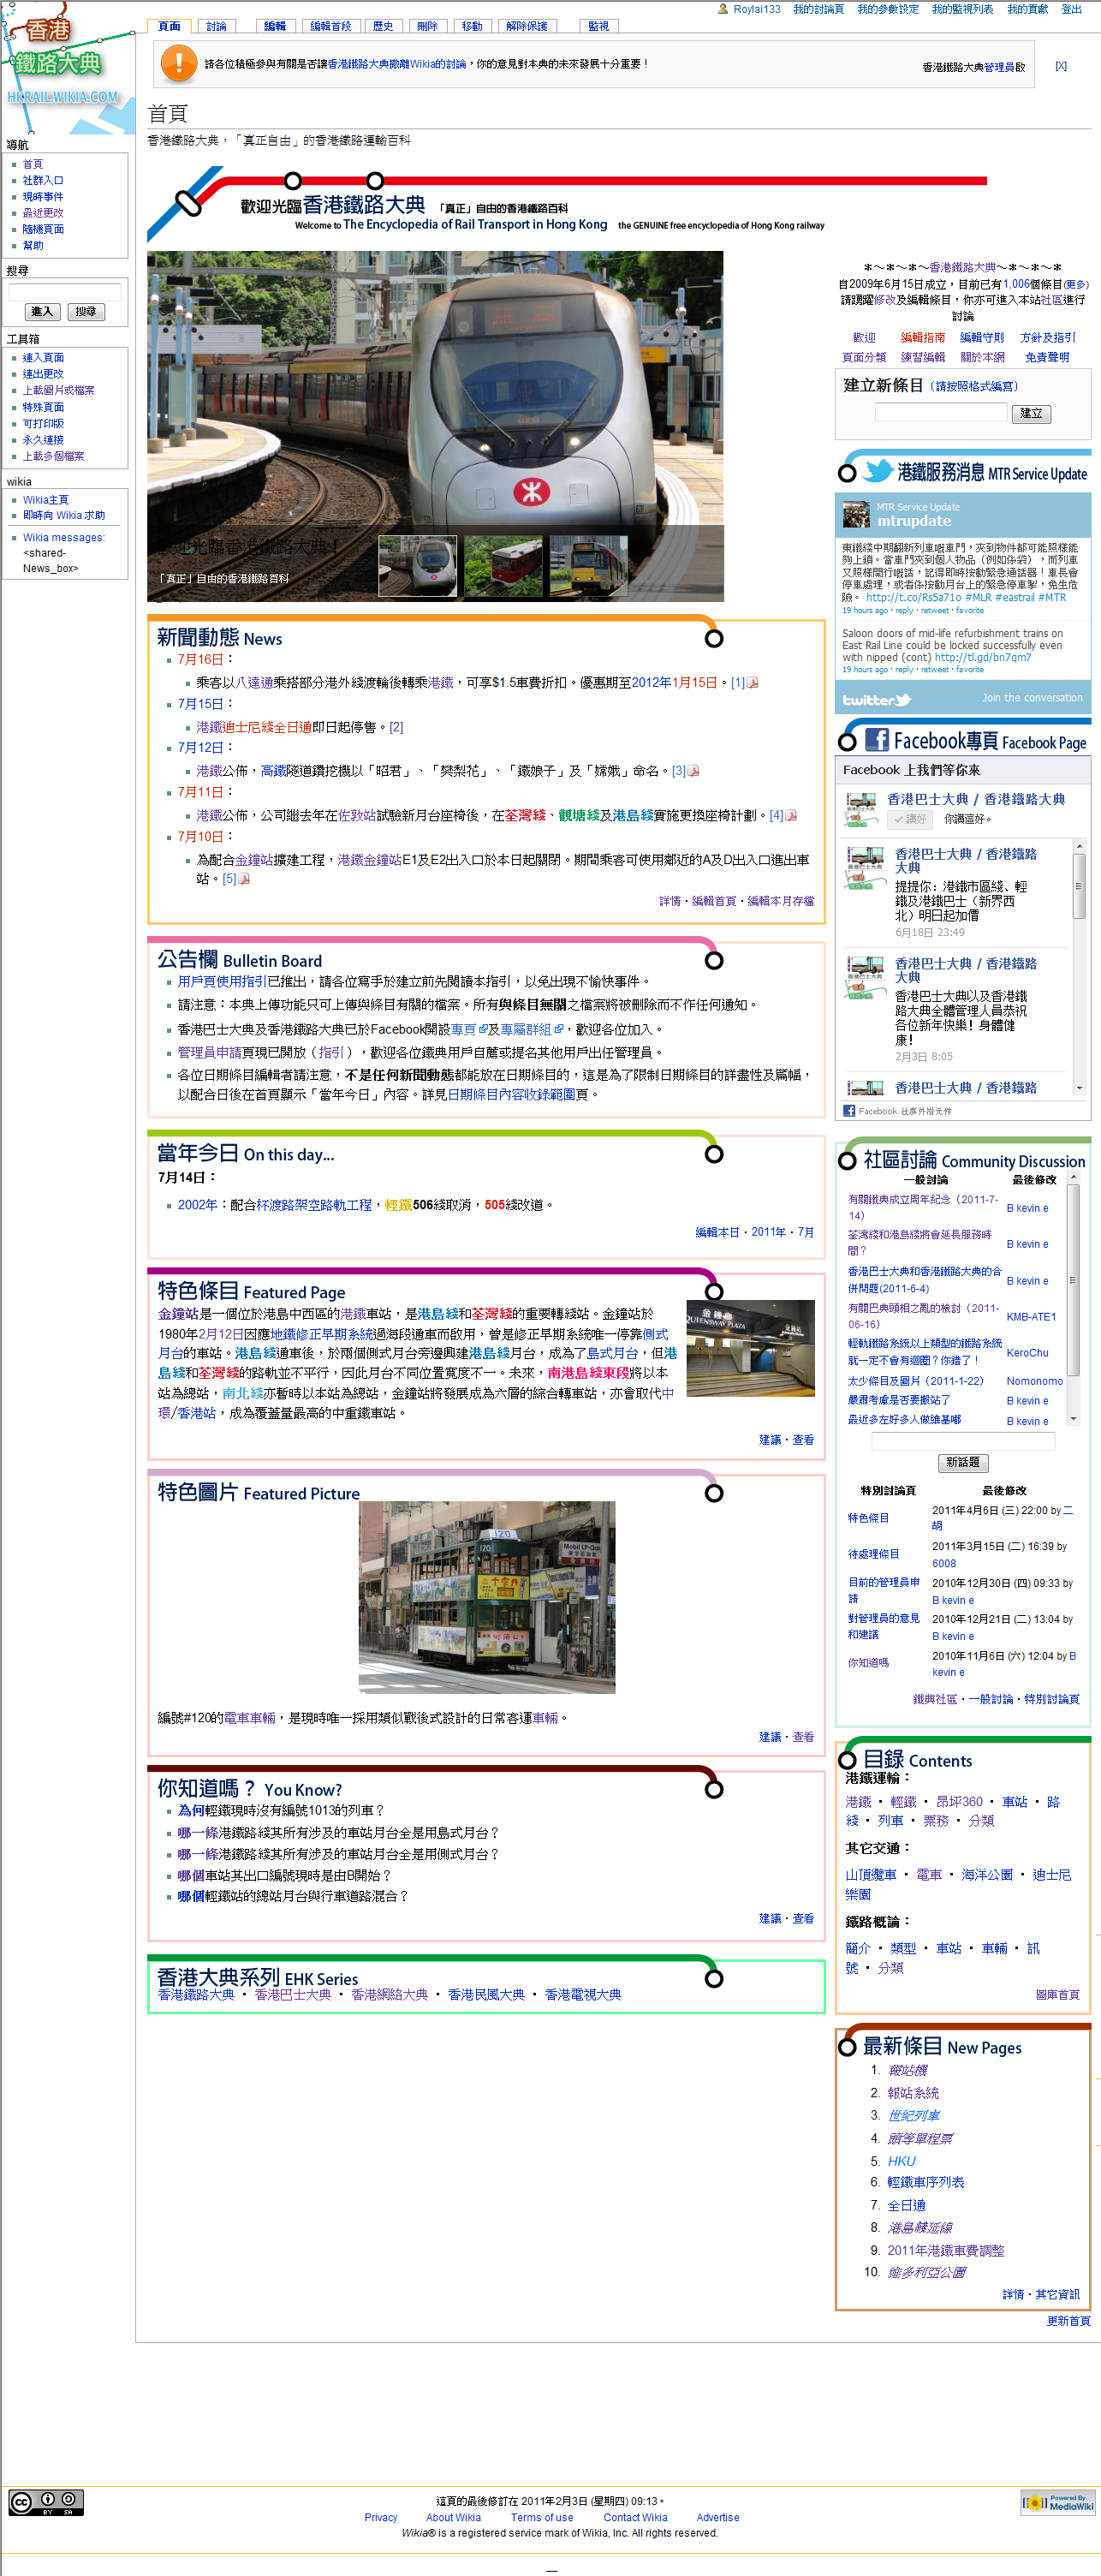The image size is (1101, 2576).
Task: Open the 山頂纜車 link in Contents
Action: (871, 1875)
